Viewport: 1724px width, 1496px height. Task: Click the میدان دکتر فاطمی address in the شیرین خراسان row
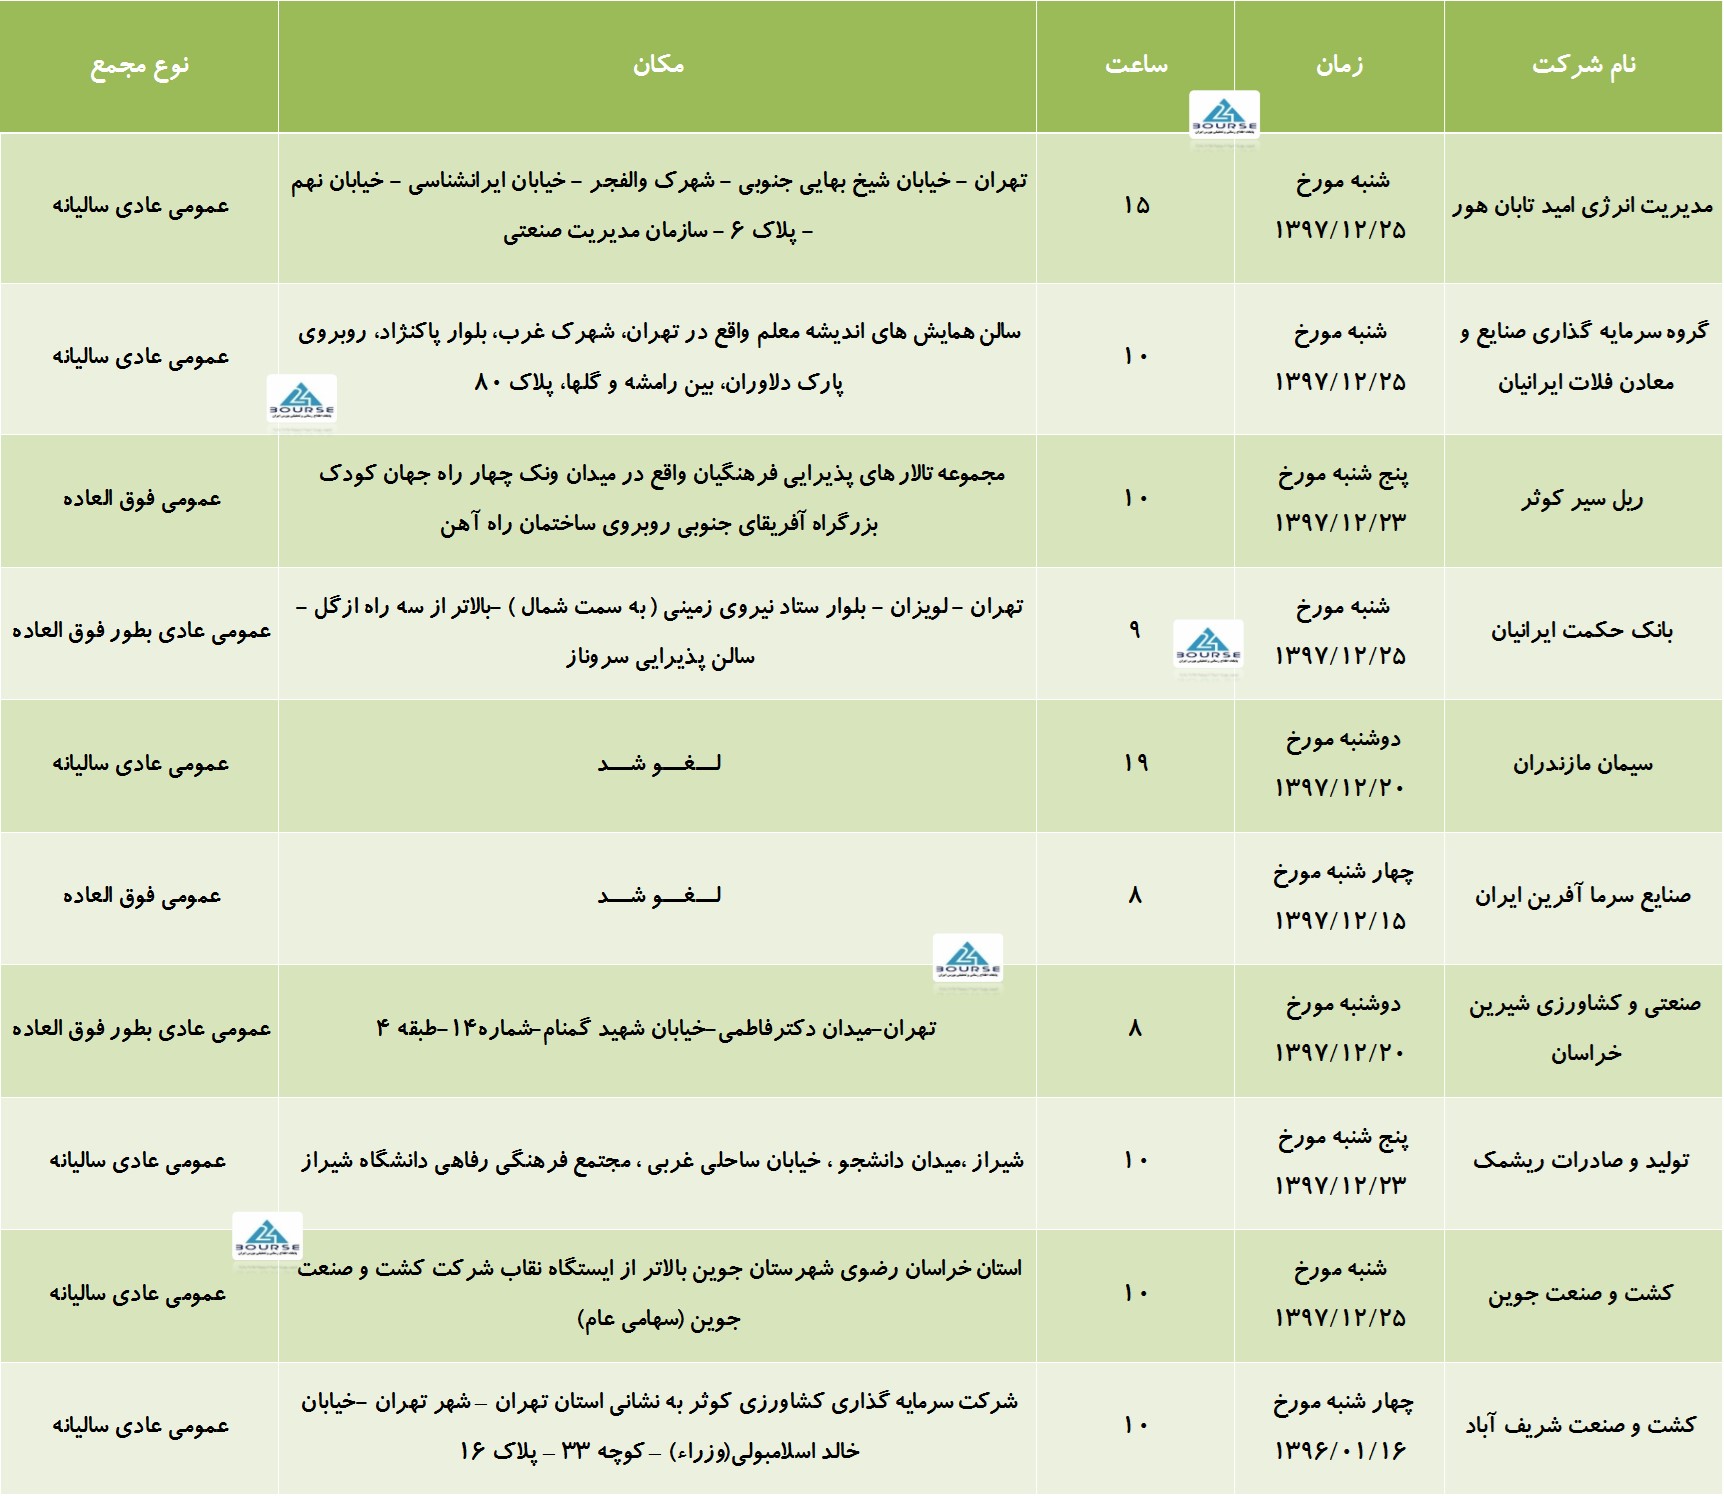coord(656,1029)
